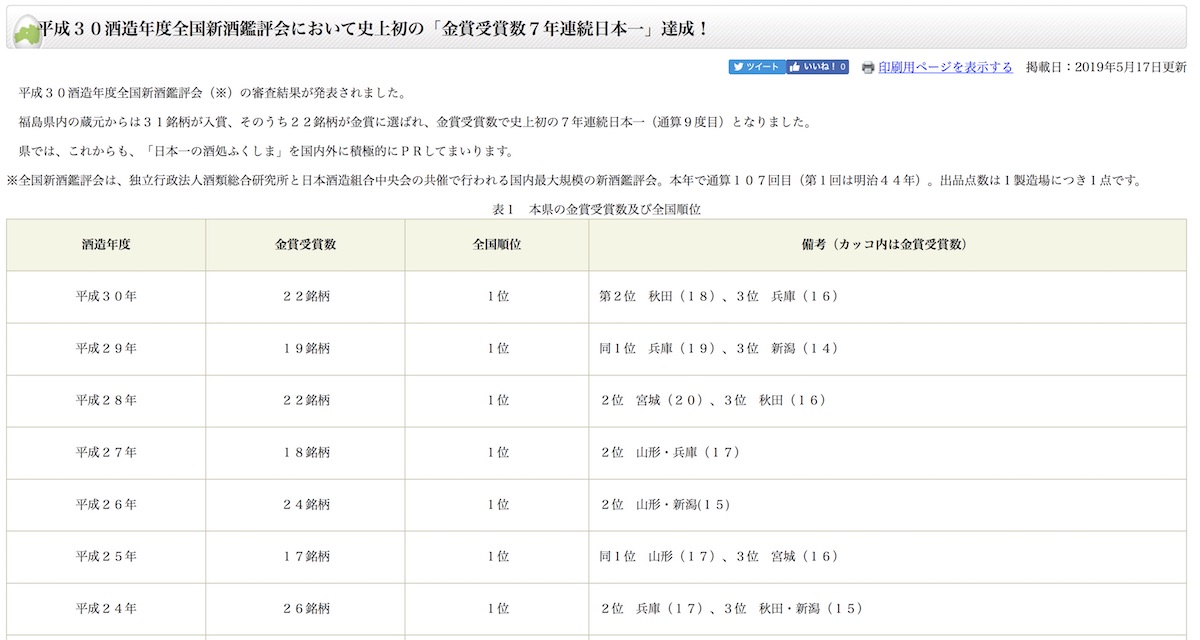Click the Facebook いいね！ like button
Screen dimensions: 1200x640
pyautogui.click(x=818, y=67)
